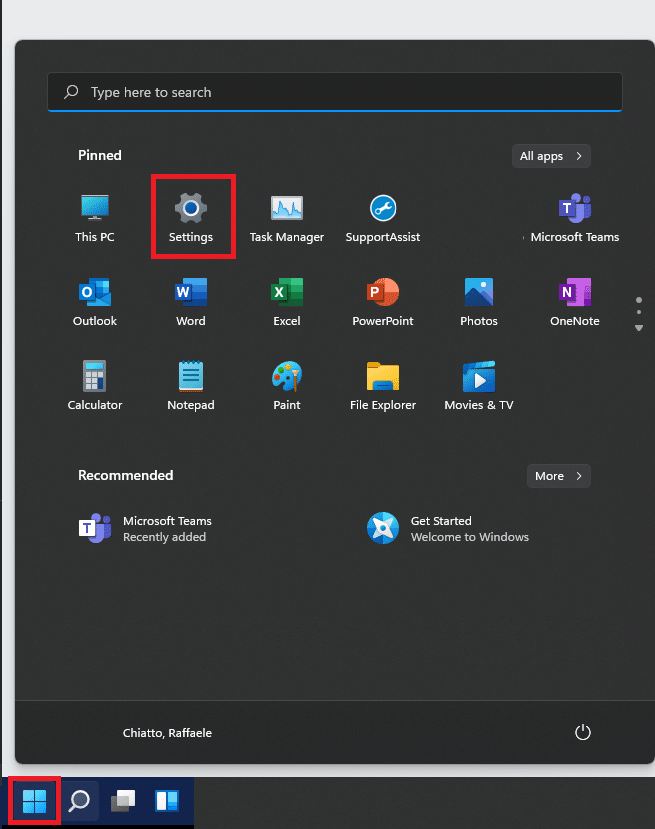This screenshot has height=829, width=655.
Task: Show All apps list
Action: click(551, 156)
